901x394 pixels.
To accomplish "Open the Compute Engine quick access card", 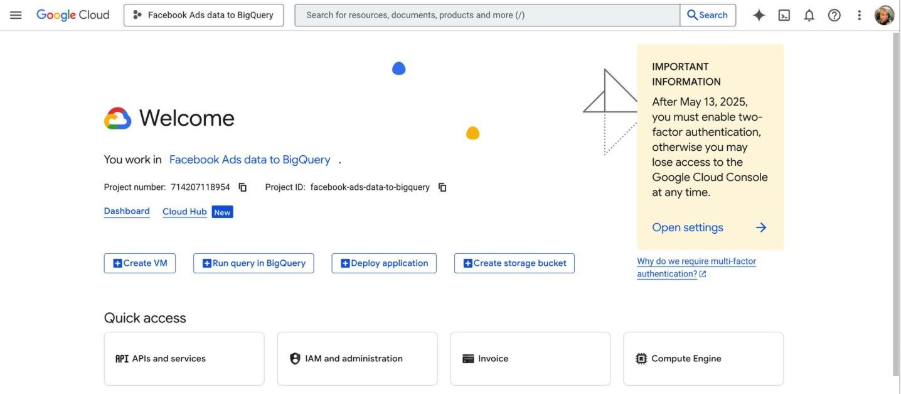I will pos(703,358).
